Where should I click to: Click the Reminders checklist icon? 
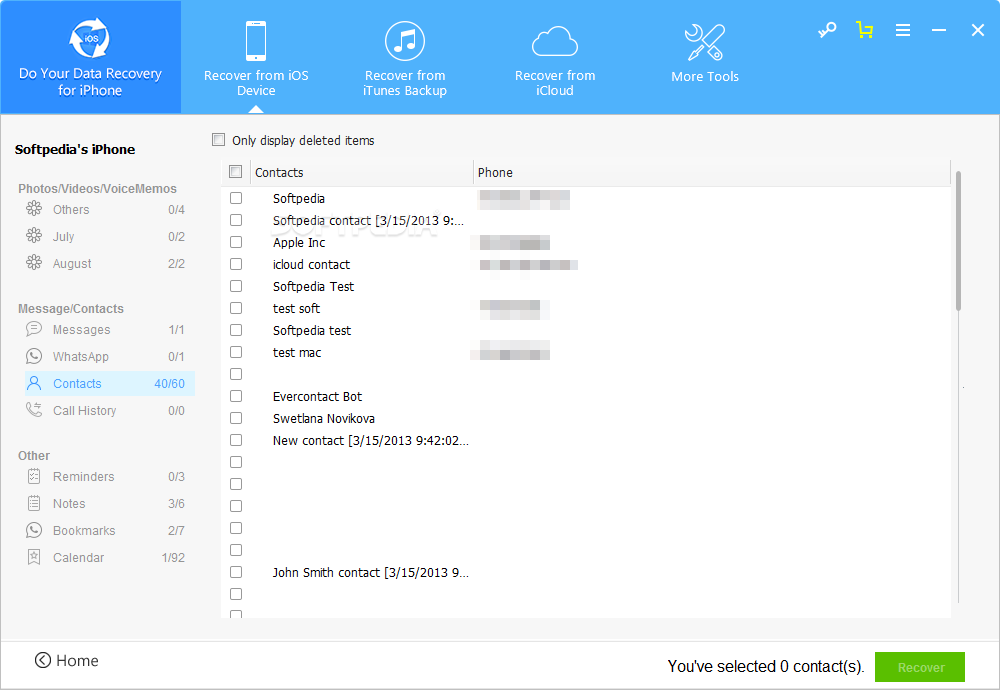[x=34, y=476]
